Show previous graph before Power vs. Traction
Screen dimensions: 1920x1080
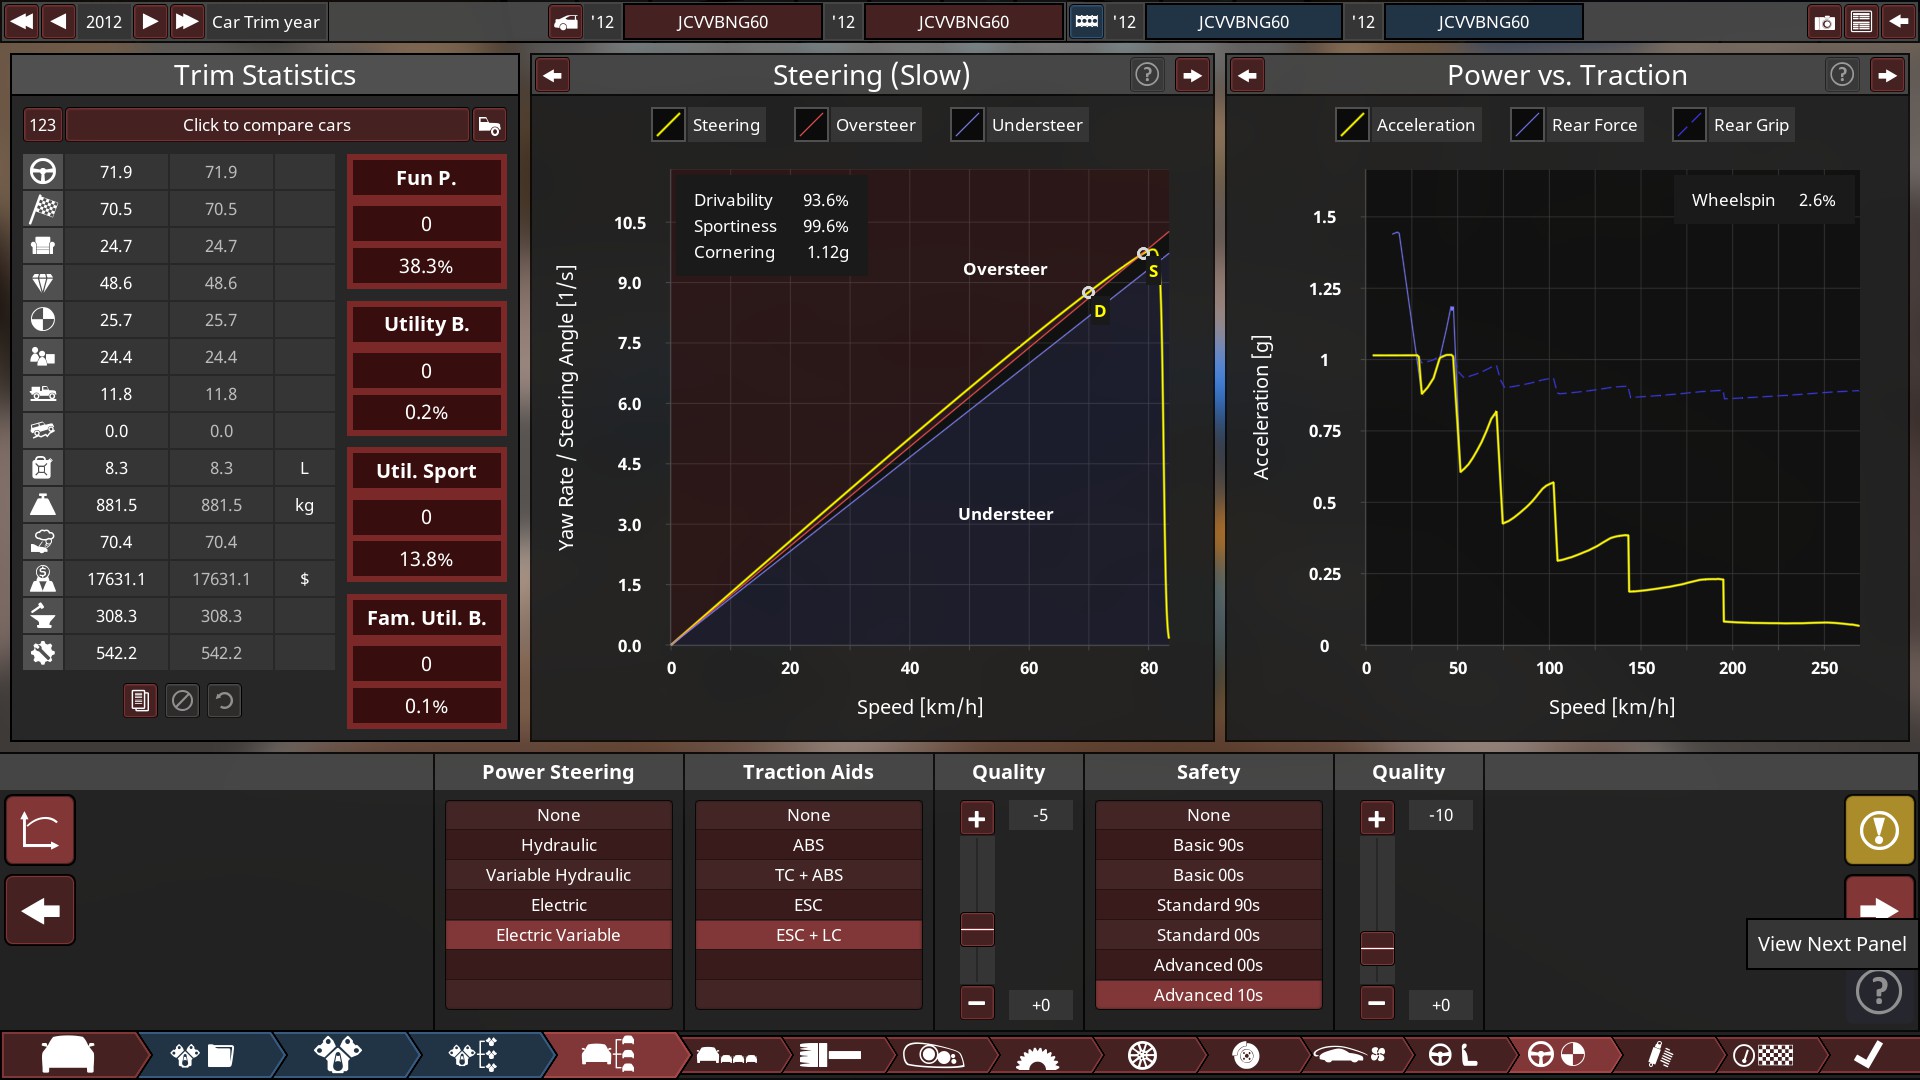1247,75
